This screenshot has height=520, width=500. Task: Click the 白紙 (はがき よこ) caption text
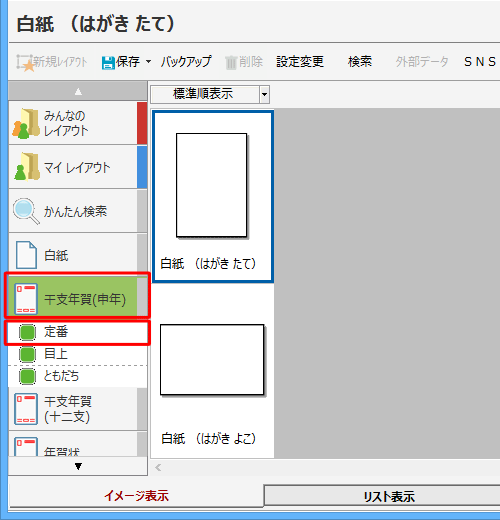coord(208,439)
